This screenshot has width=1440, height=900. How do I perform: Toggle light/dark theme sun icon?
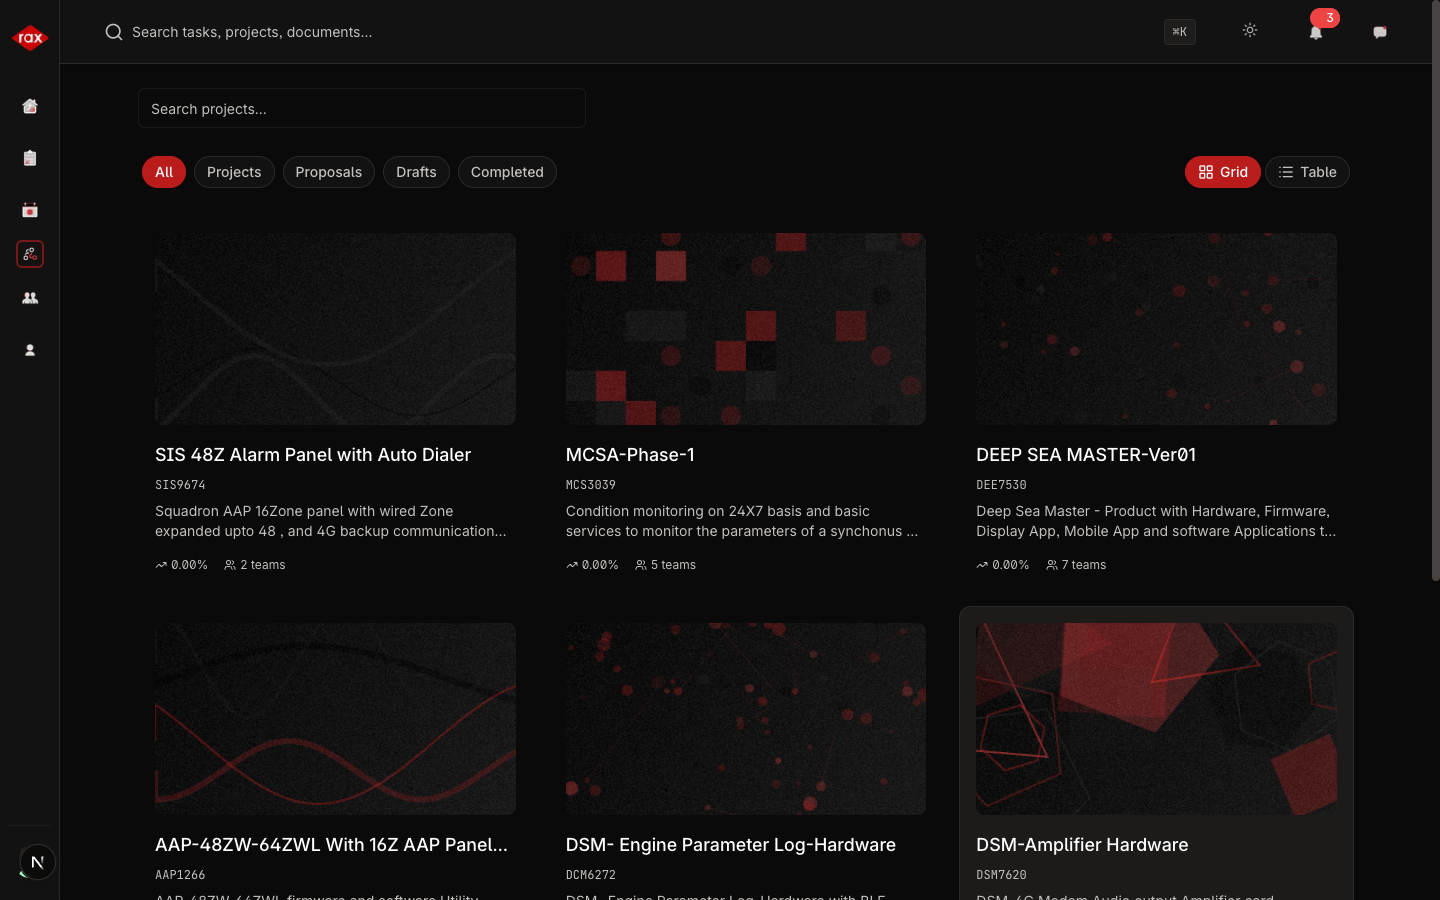click(1250, 31)
